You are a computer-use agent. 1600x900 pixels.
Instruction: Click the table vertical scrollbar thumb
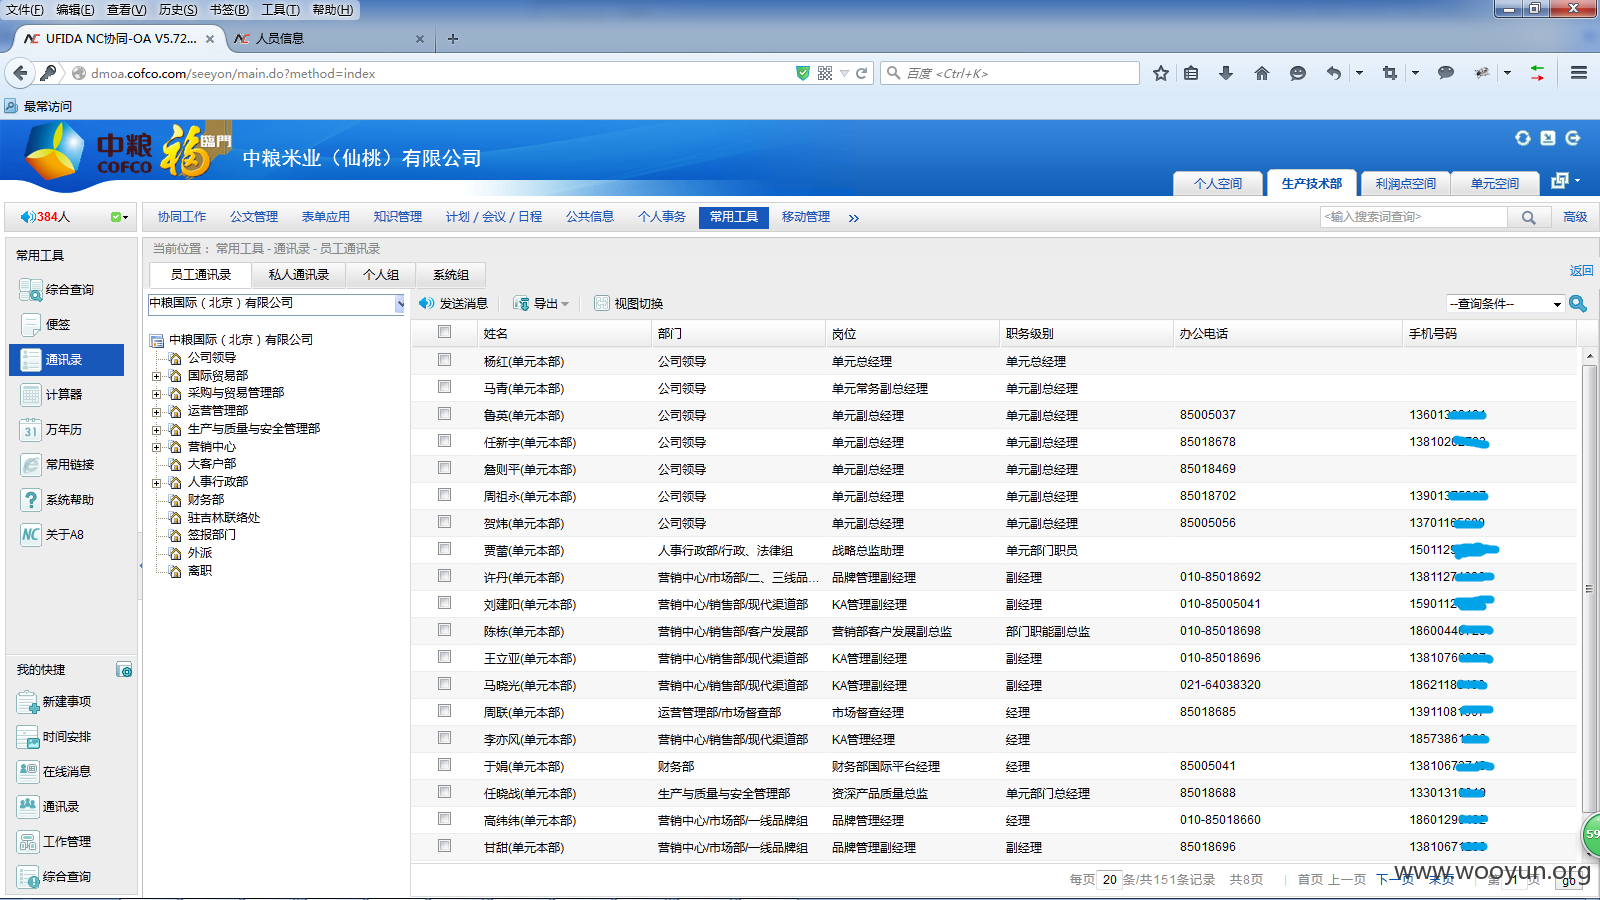click(x=1589, y=590)
